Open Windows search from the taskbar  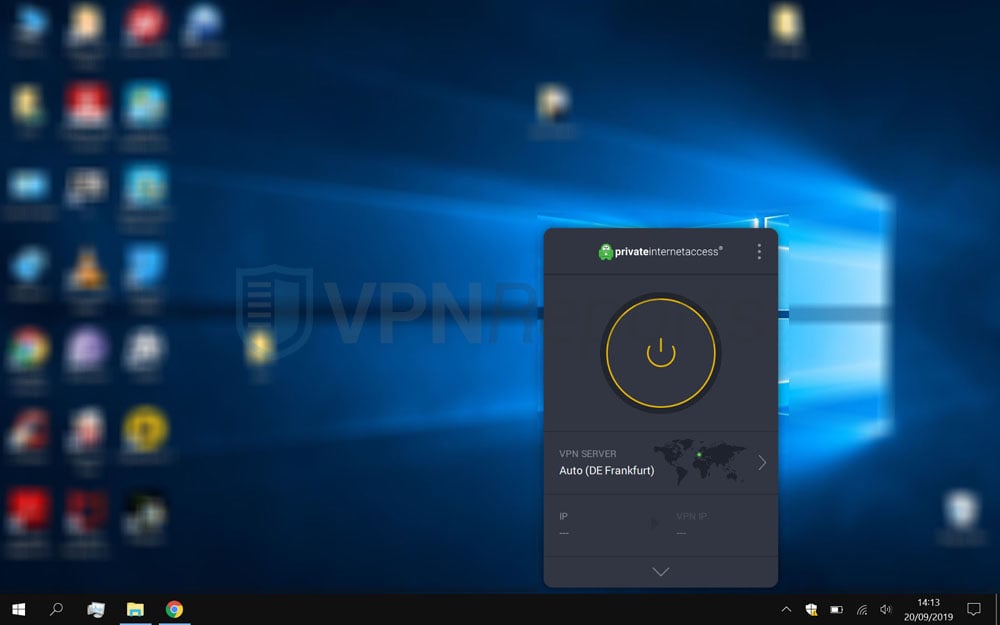pos(57,608)
